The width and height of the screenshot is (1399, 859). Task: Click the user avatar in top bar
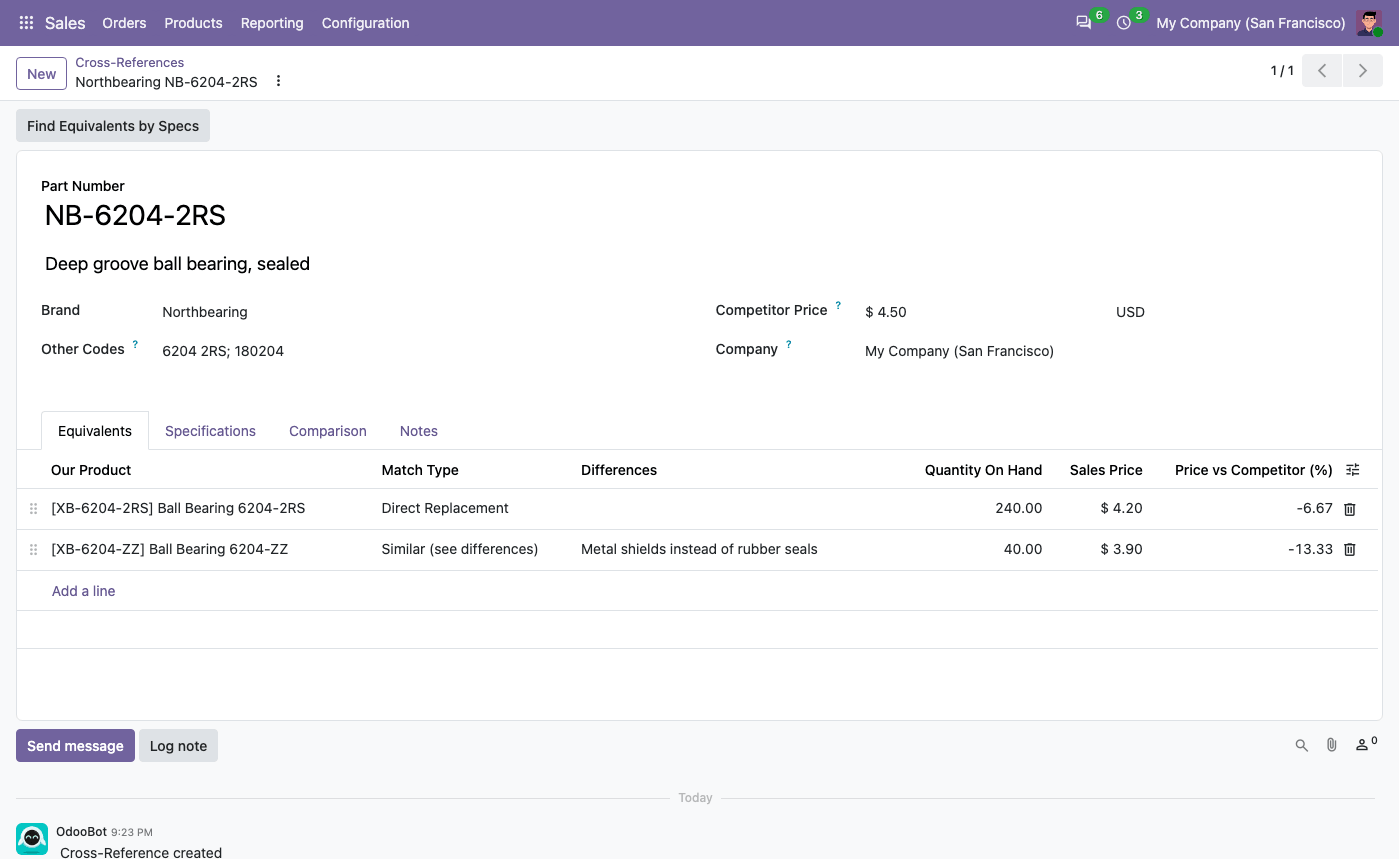click(x=1368, y=23)
